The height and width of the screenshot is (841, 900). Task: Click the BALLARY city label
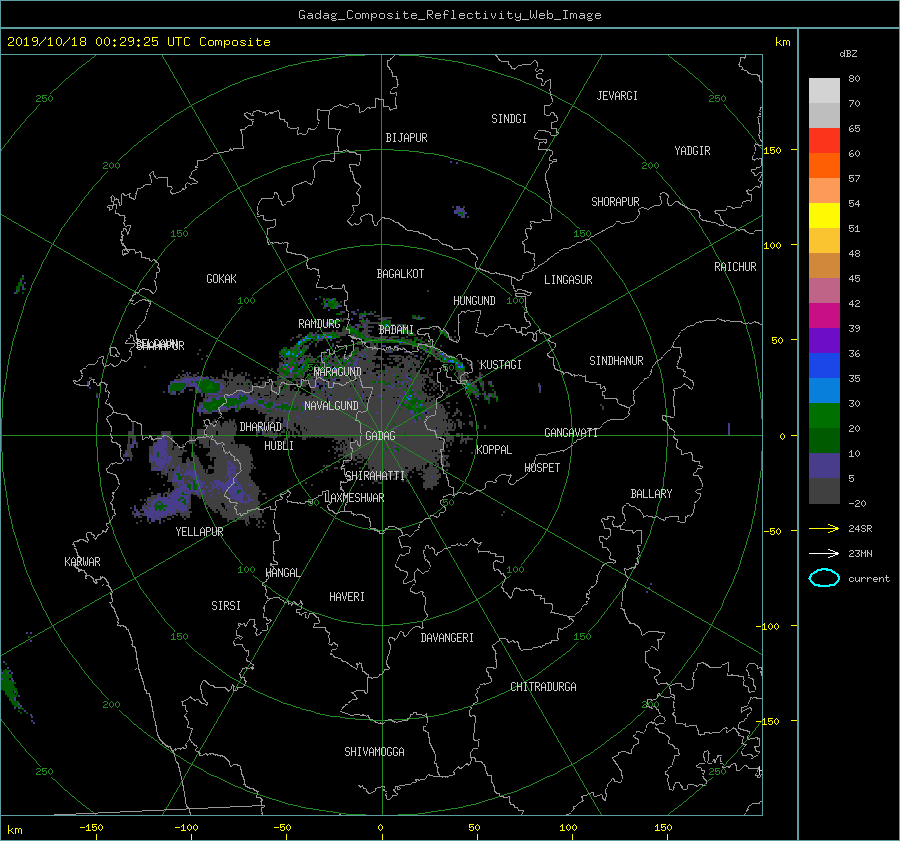(x=651, y=494)
